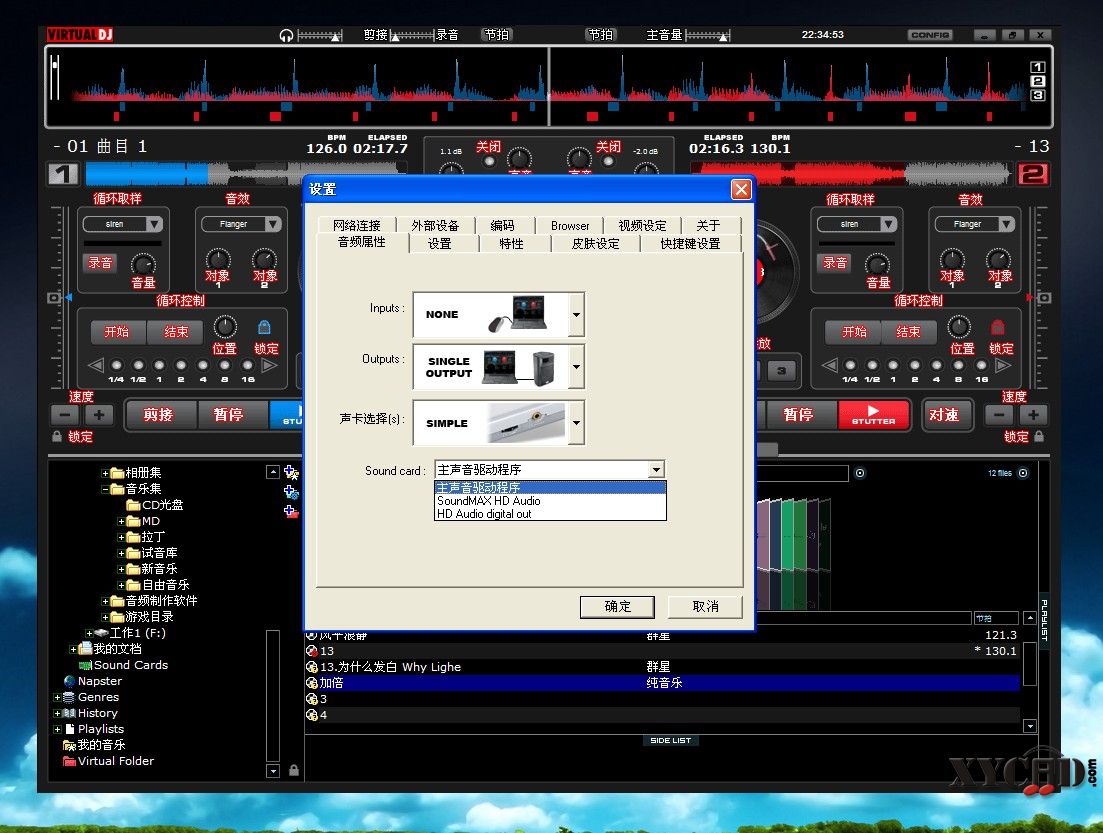1103x833 pixels.
Task: Click the deck 1 badge icon
Action: click(x=63, y=173)
